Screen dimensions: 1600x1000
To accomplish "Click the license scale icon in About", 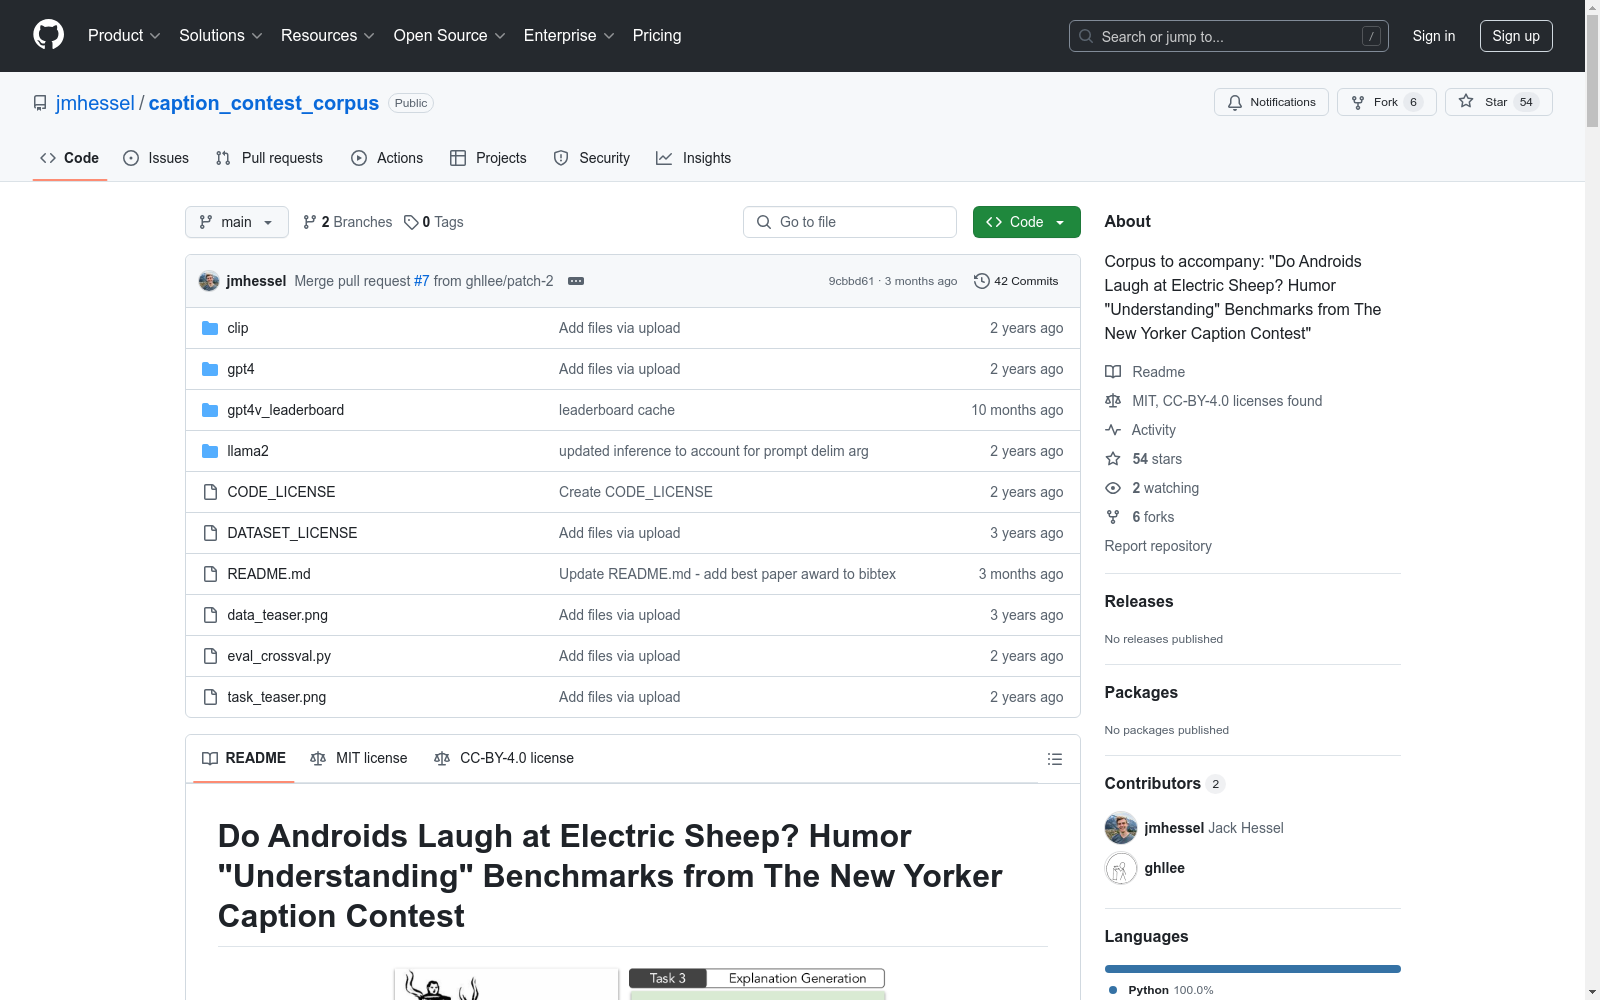I will [1113, 401].
